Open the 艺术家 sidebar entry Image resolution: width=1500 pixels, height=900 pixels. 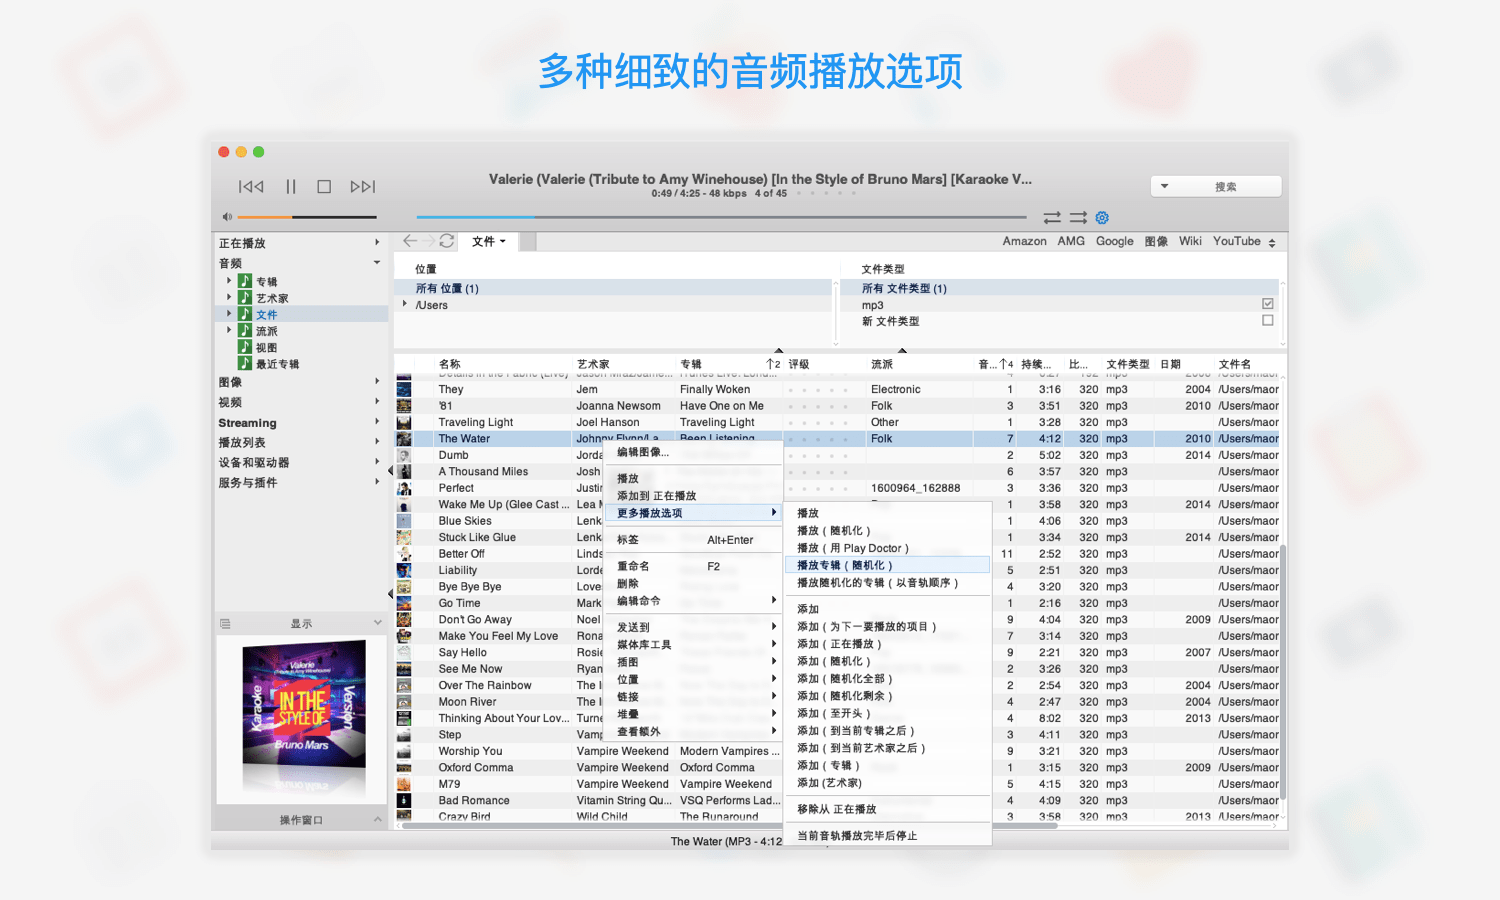tap(270, 297)
